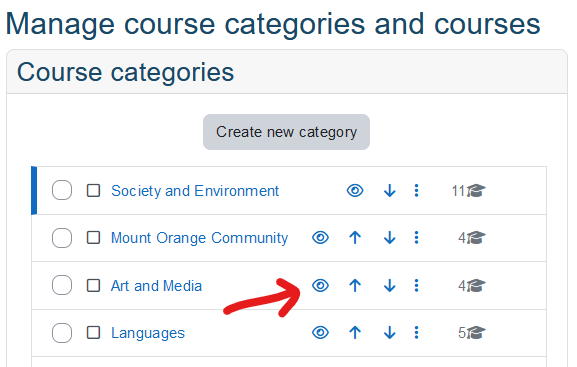Check the Art and Media checkbox
The height and width of the screenshot is (367, 577).
93,285
